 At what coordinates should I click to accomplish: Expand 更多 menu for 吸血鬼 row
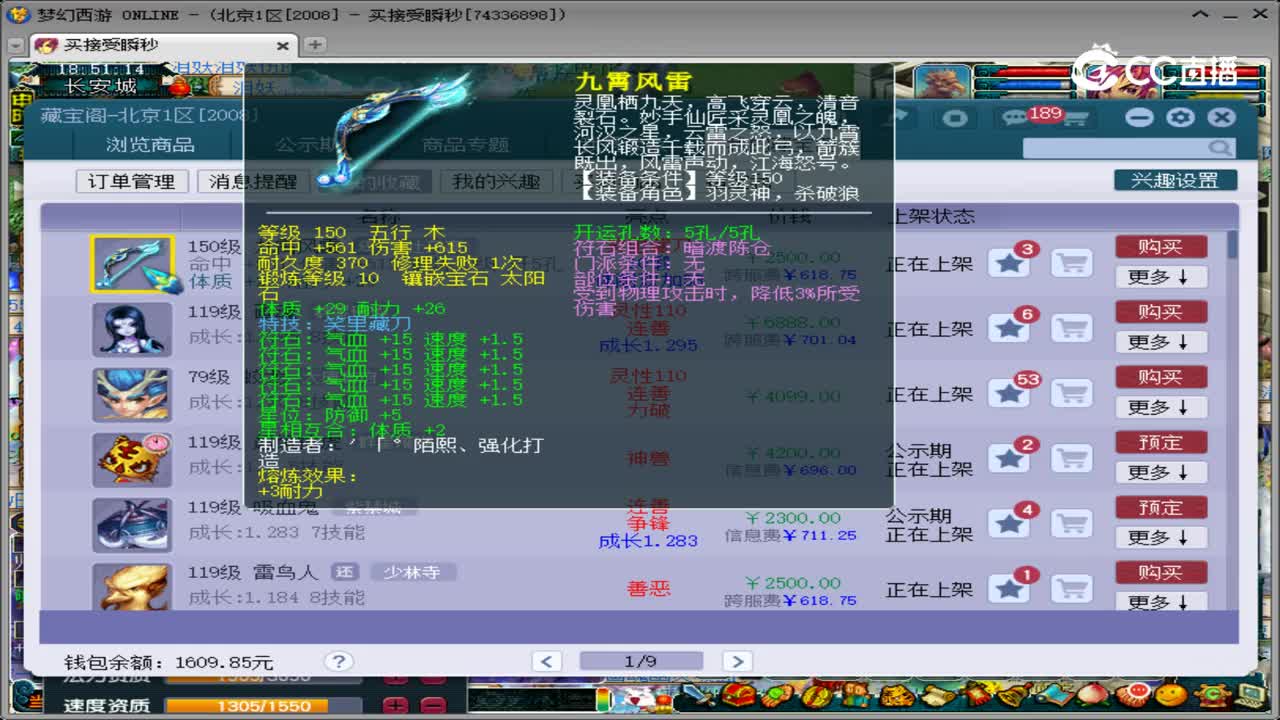[1160, 537]
